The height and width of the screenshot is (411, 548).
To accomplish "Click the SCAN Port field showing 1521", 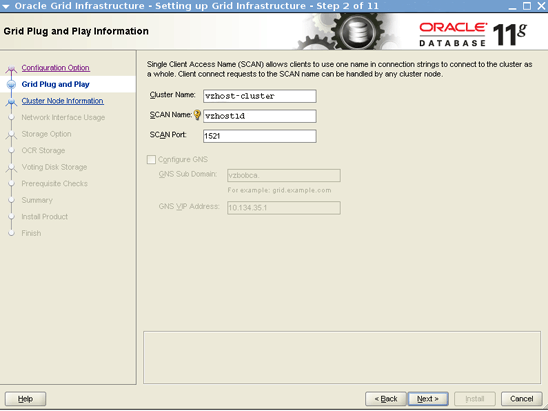I will [260, 136].
